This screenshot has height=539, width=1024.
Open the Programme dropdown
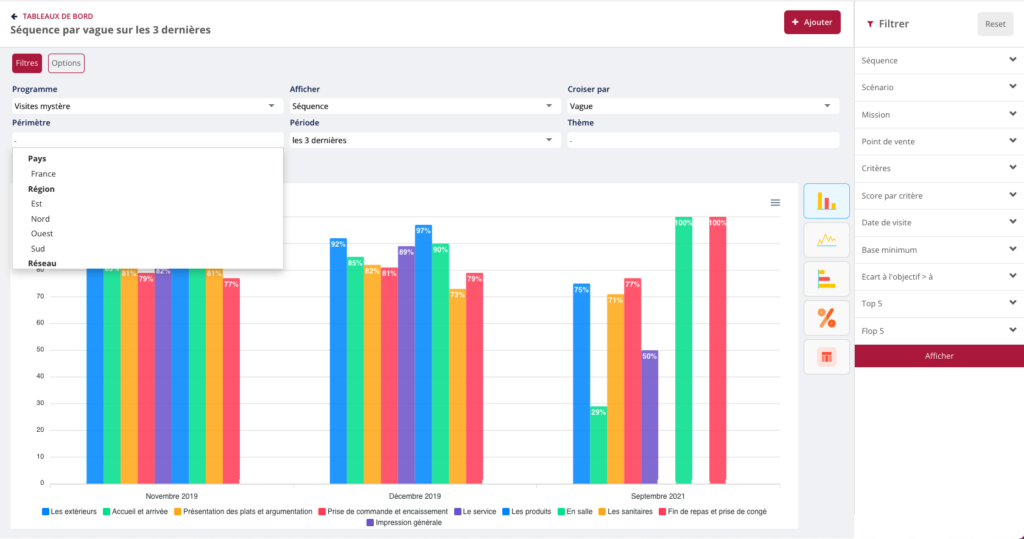[x=146, y=105]
